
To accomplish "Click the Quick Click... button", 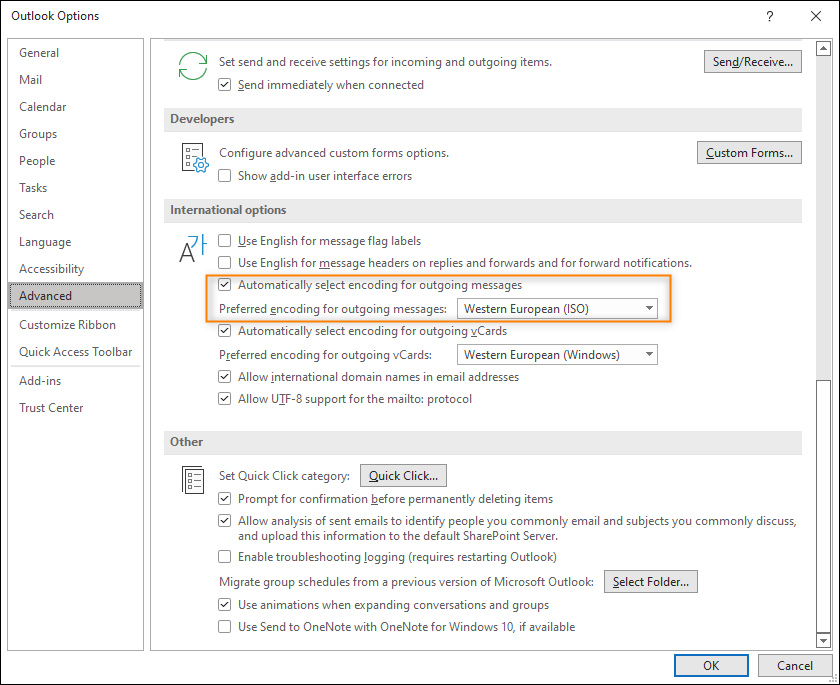I will (403, 476).
